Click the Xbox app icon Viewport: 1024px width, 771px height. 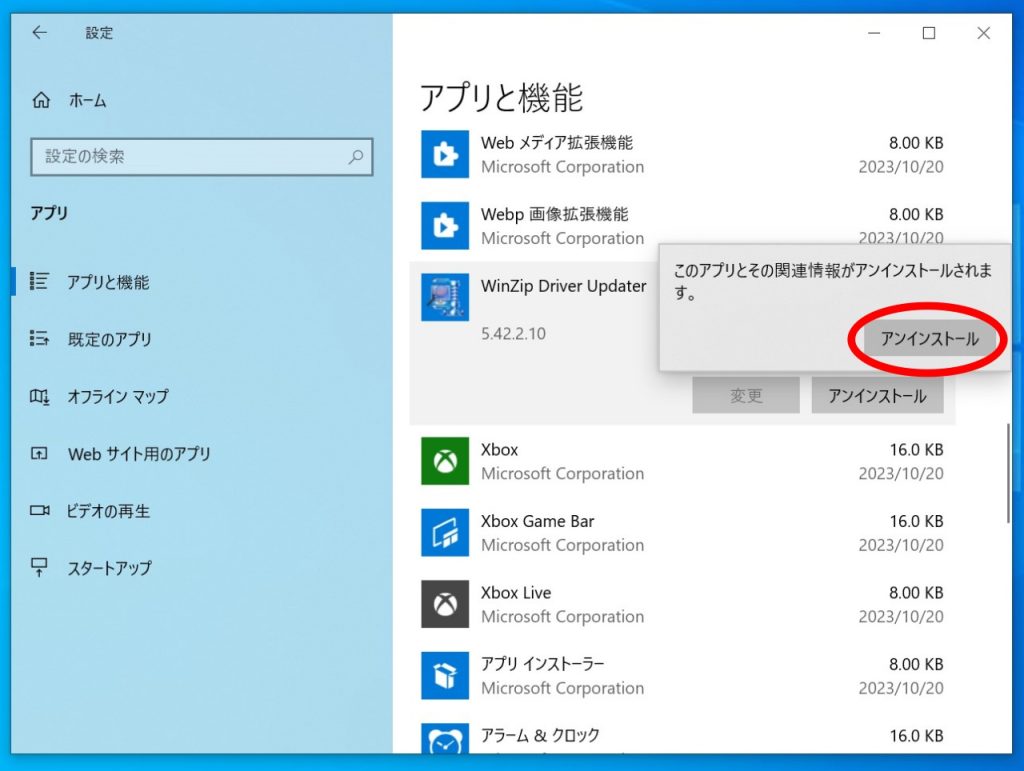(x=444, y=461)
